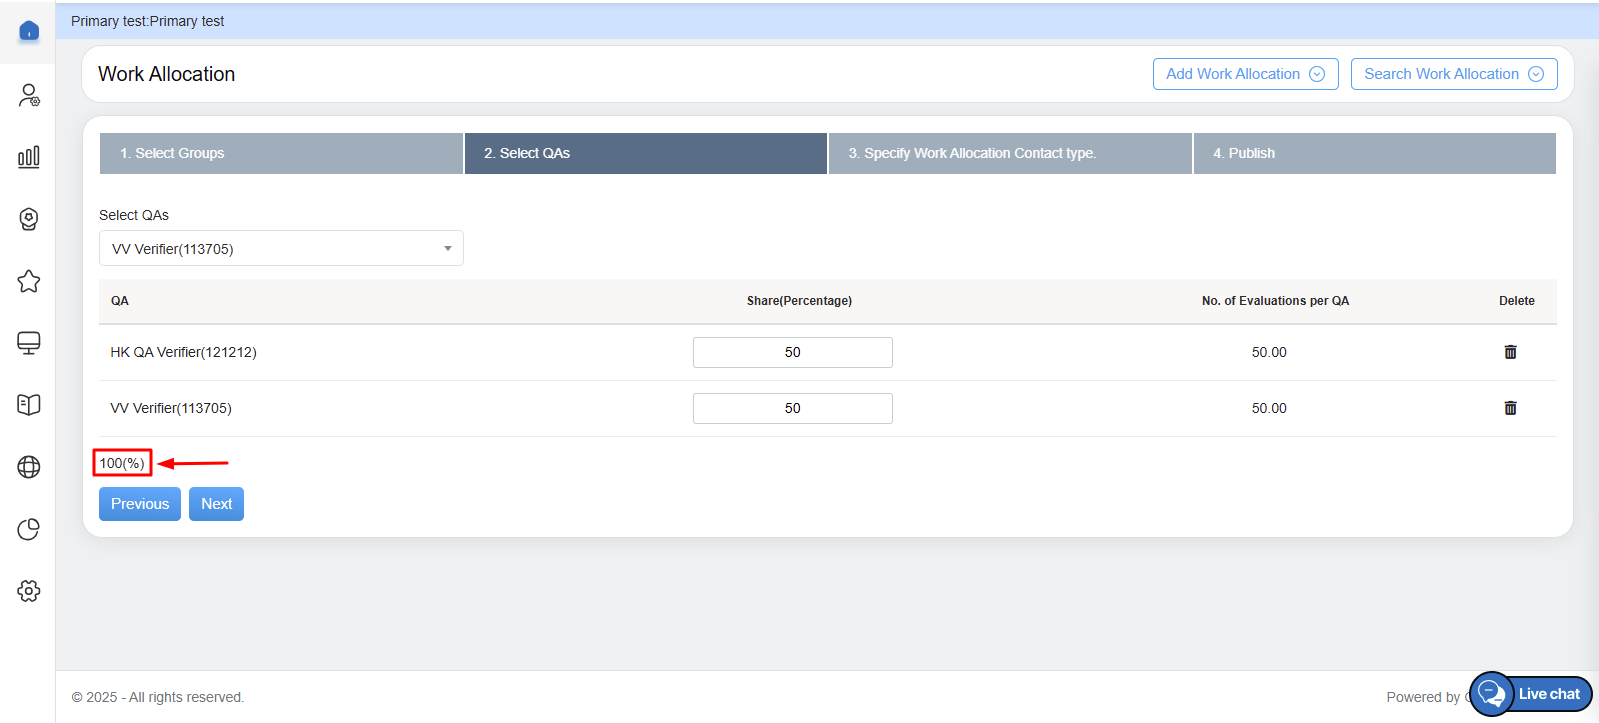Jump to the Publish step tab
Viewport: 1599px width, 723px height.
tap(1374, 153)
